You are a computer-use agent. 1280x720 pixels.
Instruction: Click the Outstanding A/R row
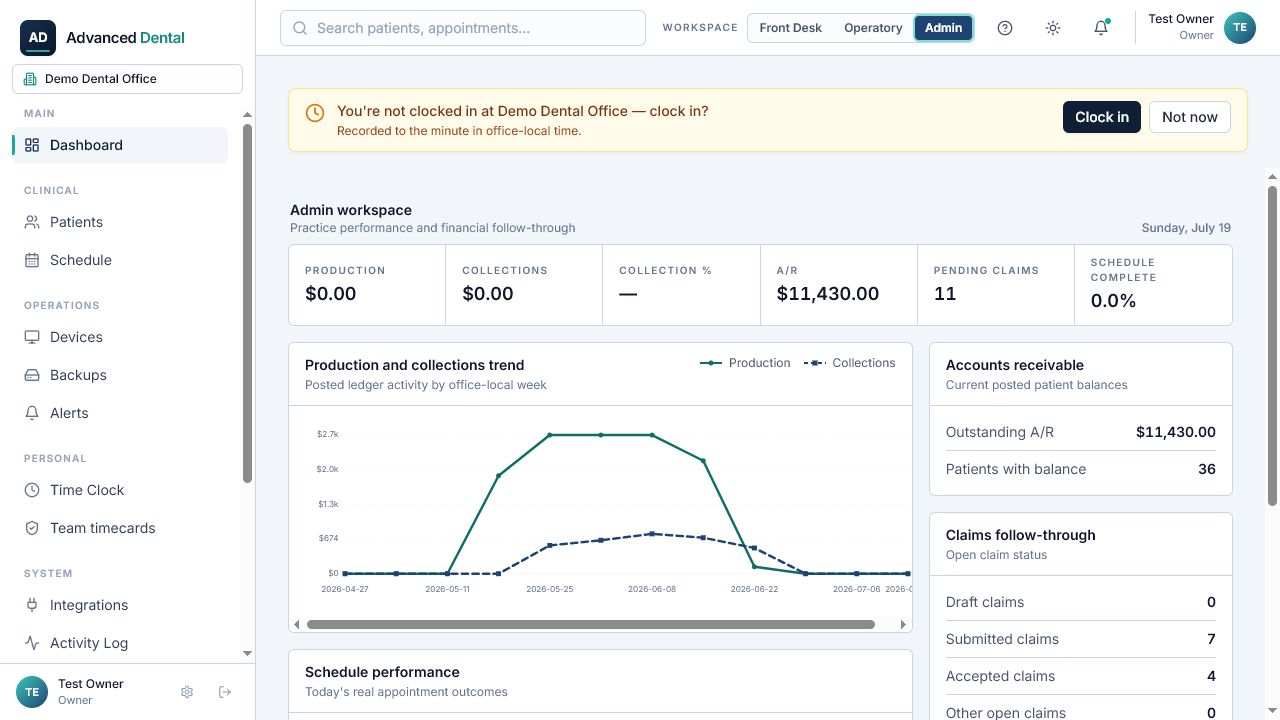tap(1081, 432)
